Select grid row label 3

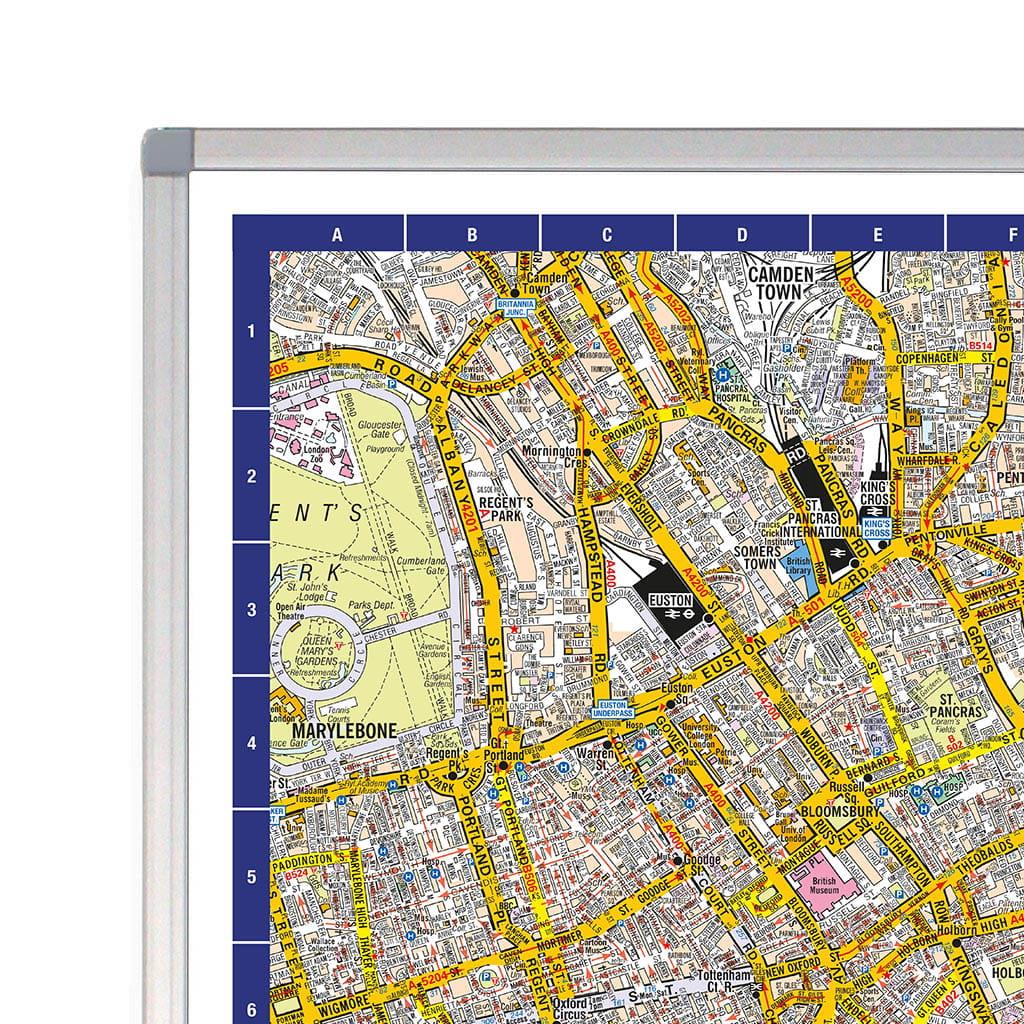coord(251,610)
